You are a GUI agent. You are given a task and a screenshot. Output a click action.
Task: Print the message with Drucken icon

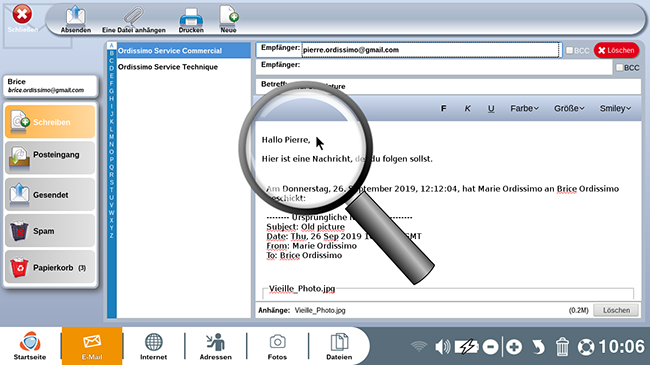(191, 19)
